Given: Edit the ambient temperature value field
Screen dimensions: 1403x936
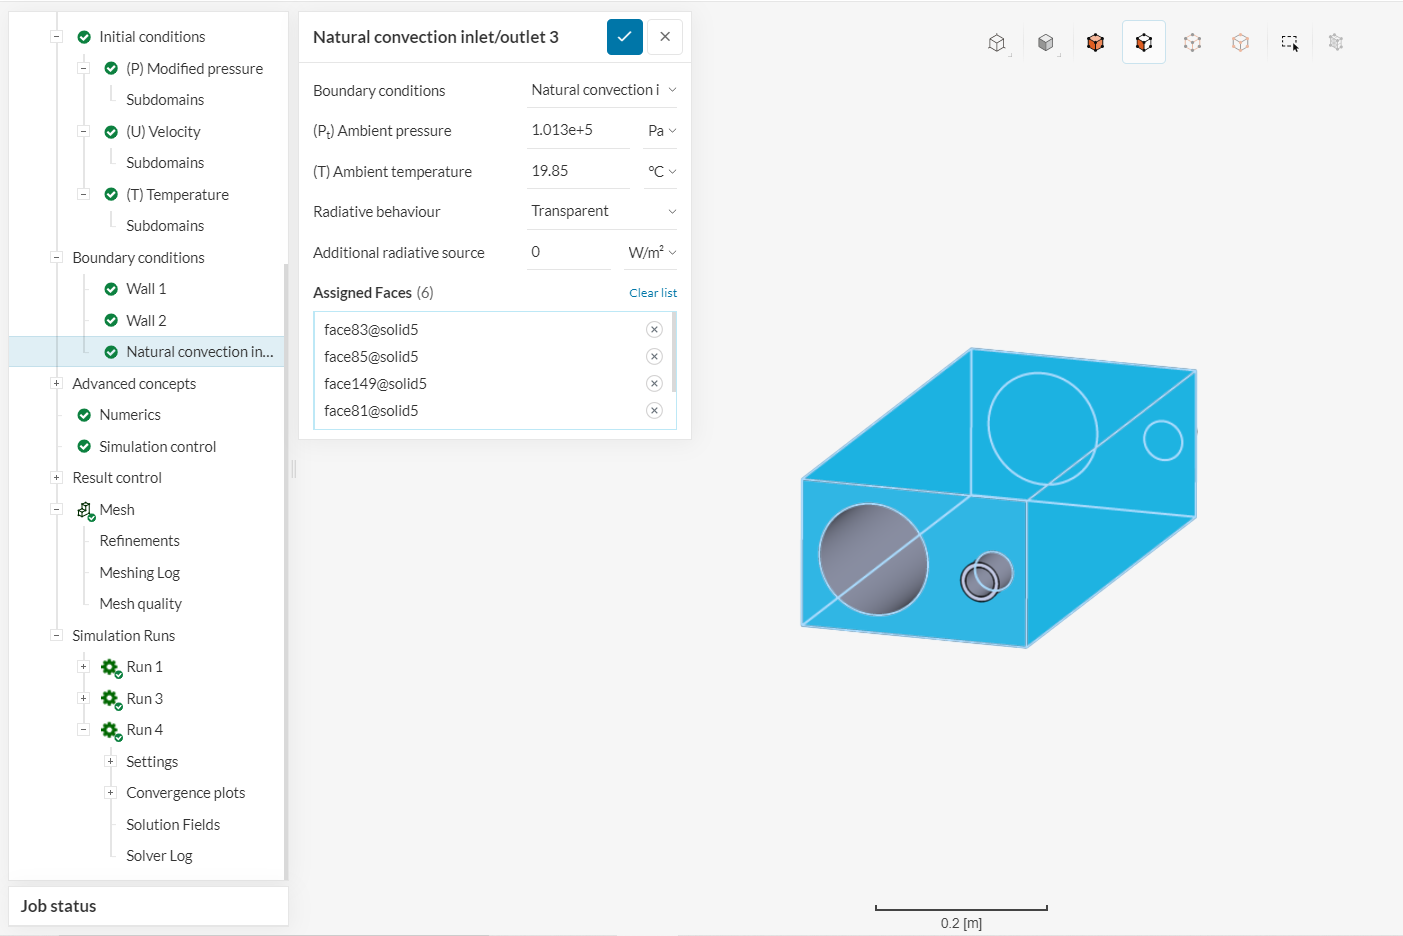Looking at the screenshot, I should click(578, 172).
